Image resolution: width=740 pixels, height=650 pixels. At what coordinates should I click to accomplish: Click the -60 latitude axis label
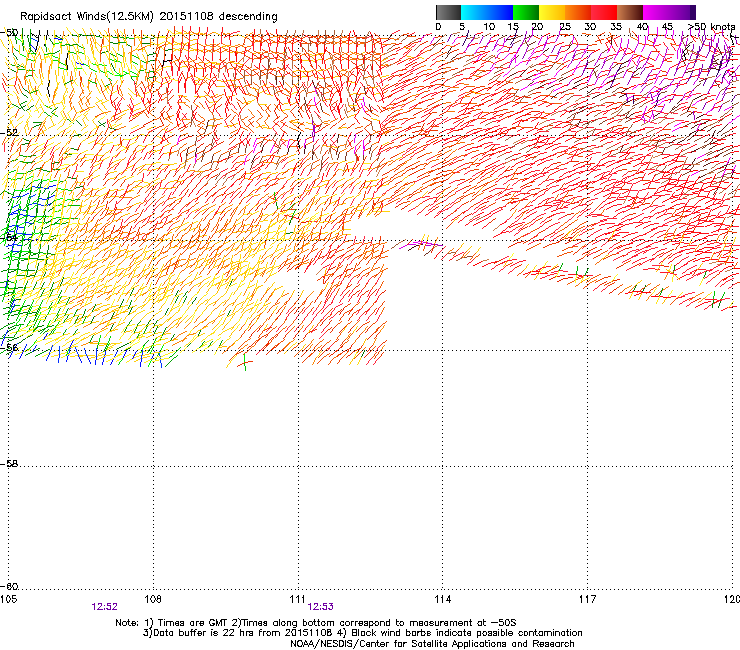click(9, 587)
